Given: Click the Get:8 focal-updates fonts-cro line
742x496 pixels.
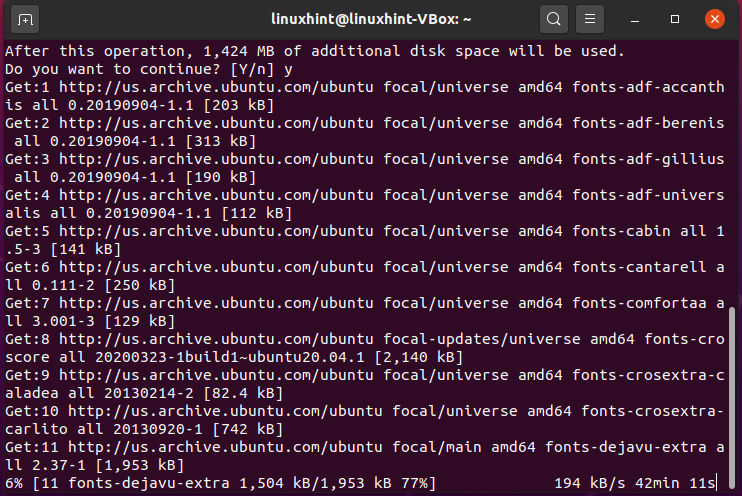Looking at the screenshot, I should (x=364, y=339).
